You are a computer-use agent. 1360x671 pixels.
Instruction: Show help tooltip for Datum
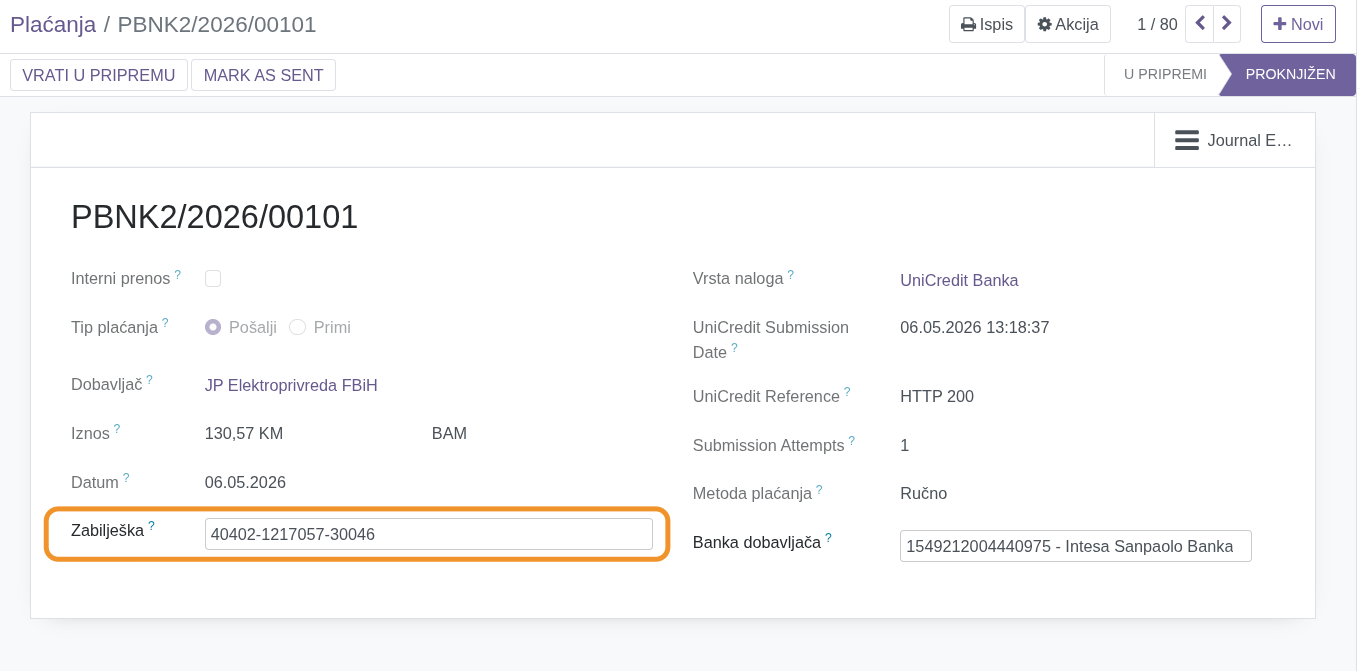pyautogui.click(x=126, y=478)
